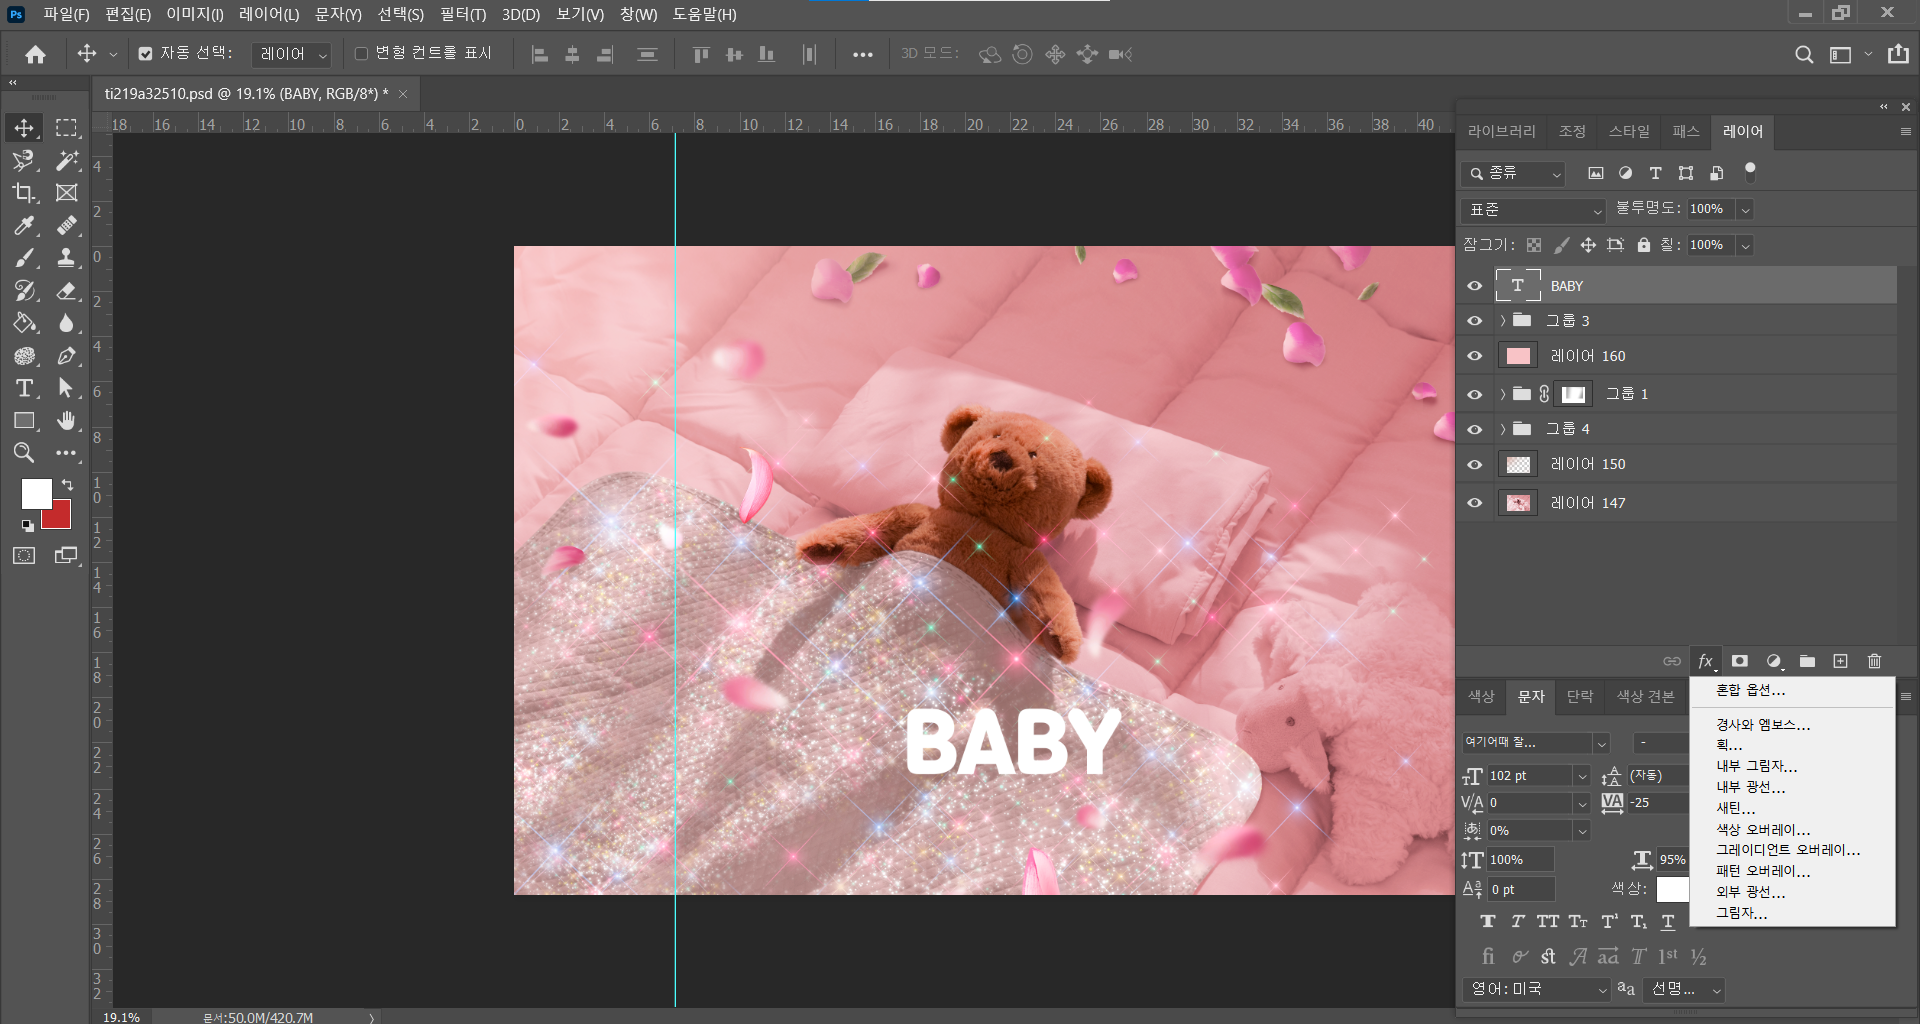Select the Type tool in the toolbar
This screenshot has width=1920, height=1024.
[24, 388]
